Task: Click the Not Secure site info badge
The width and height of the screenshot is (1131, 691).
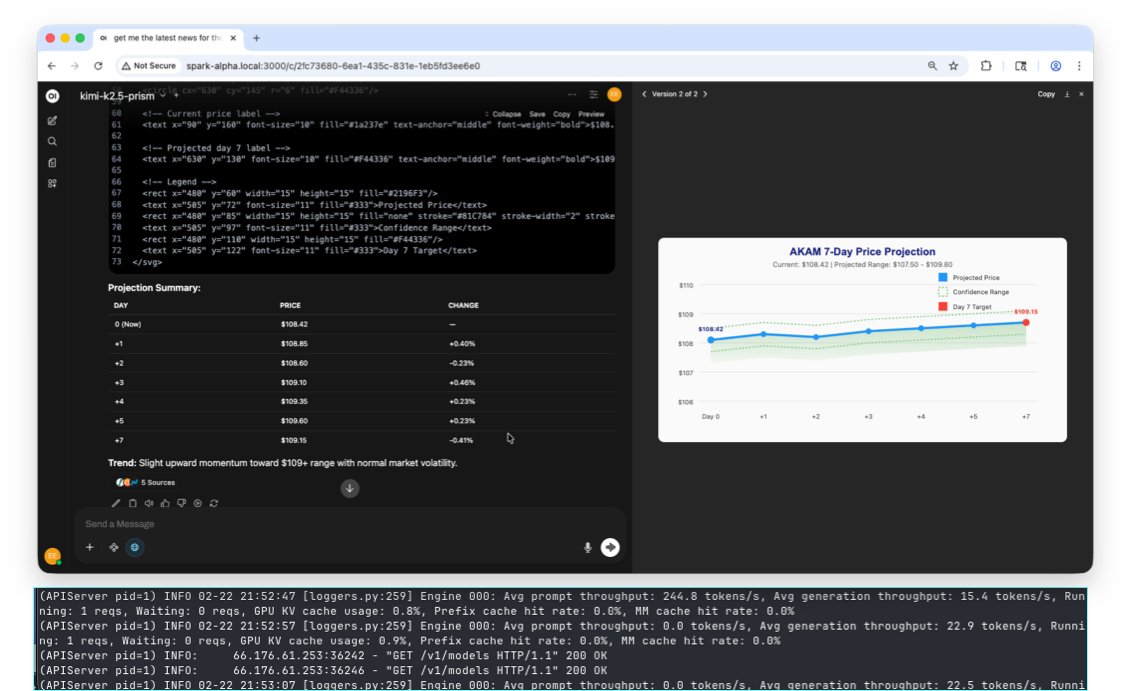Action: click(149, 66)
